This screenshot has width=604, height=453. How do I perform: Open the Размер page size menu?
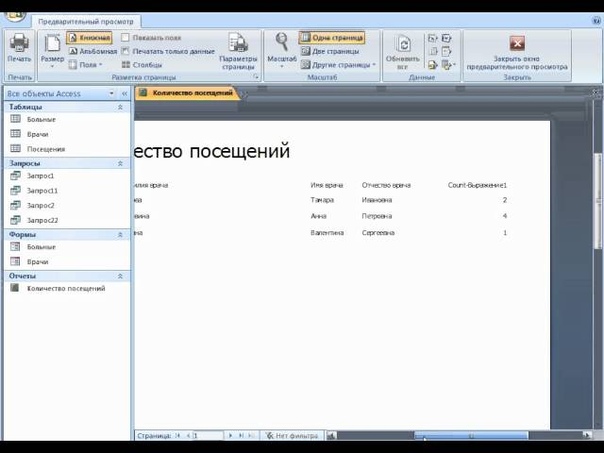[52, 48]
